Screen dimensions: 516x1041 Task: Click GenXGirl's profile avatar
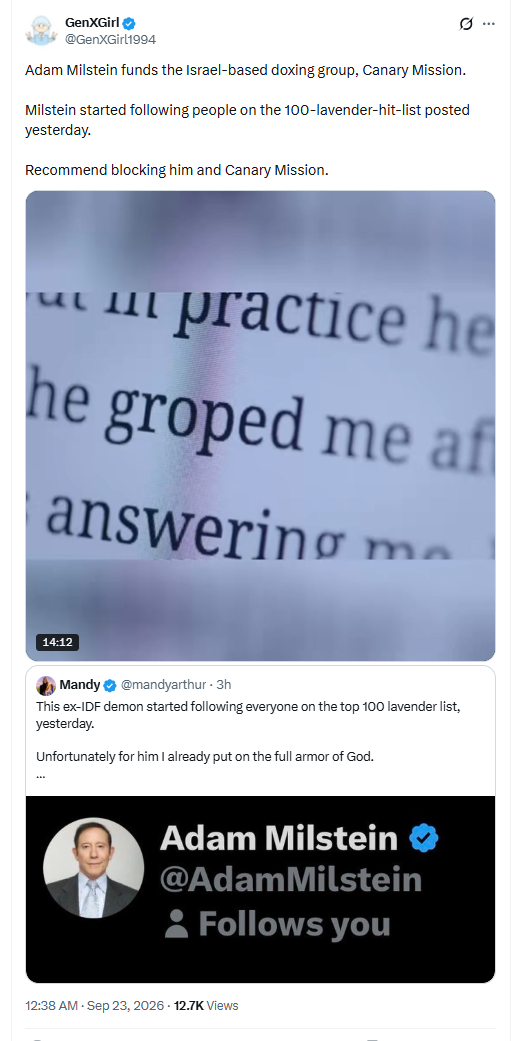(41, 31)
